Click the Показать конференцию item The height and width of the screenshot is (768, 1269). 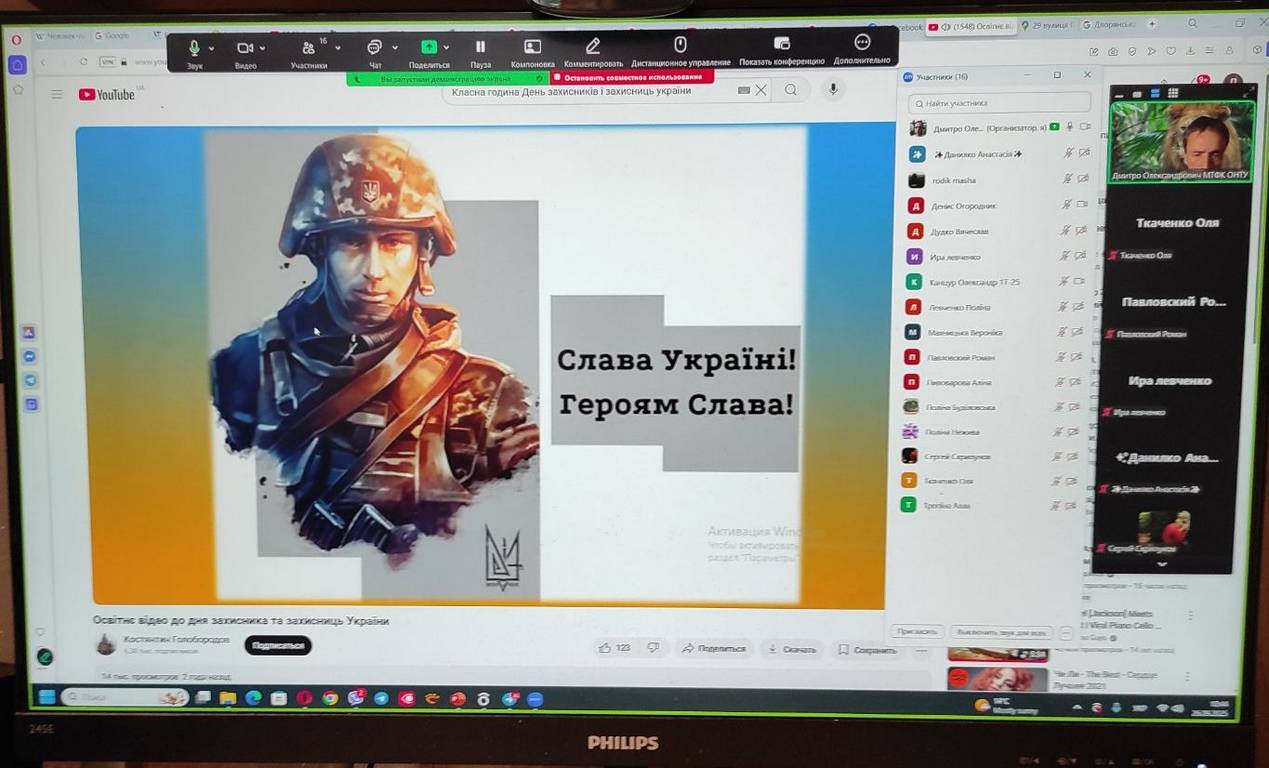782,45
